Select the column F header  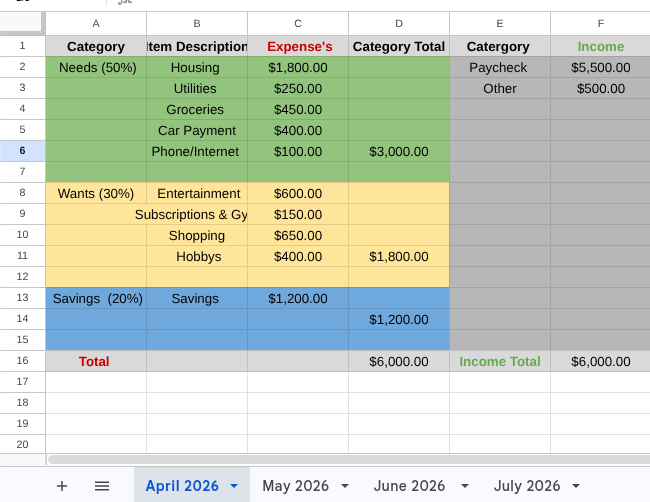[600, 23]
